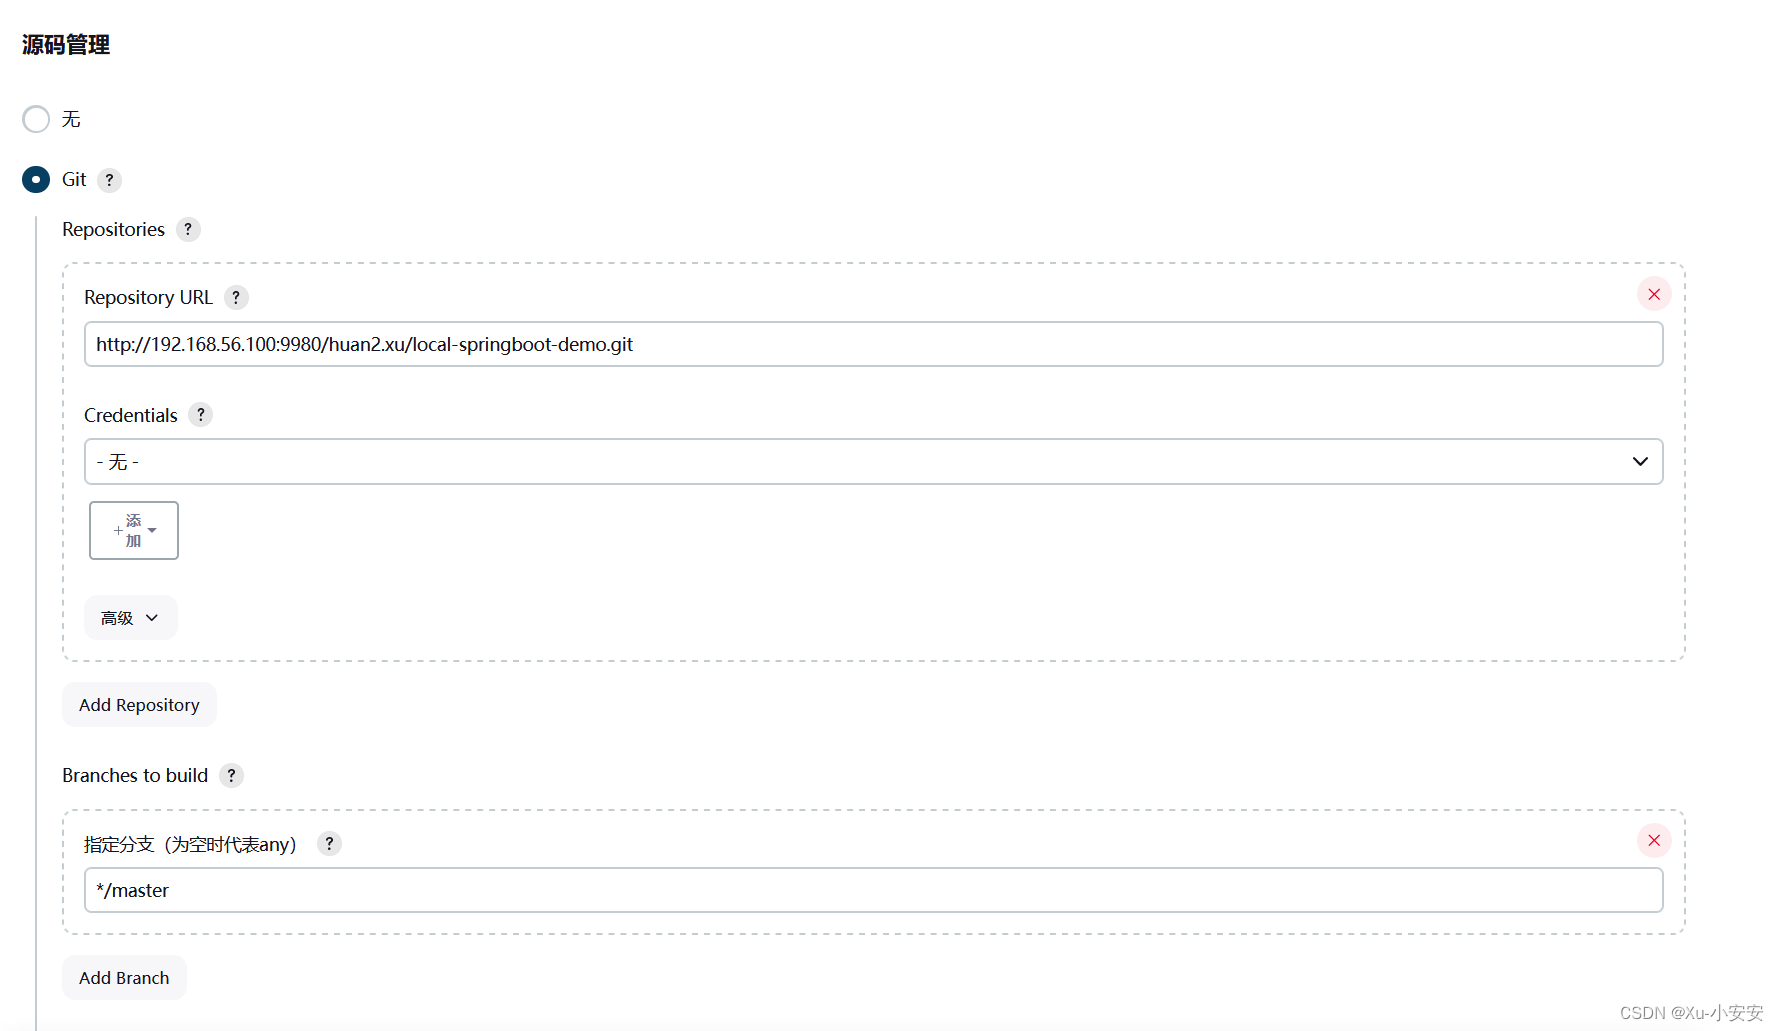Image resolution: width=1779 pixels, height=1031 pixels.
Task: Open help for 指定分支 branch field
Action: tap(329, 844)
